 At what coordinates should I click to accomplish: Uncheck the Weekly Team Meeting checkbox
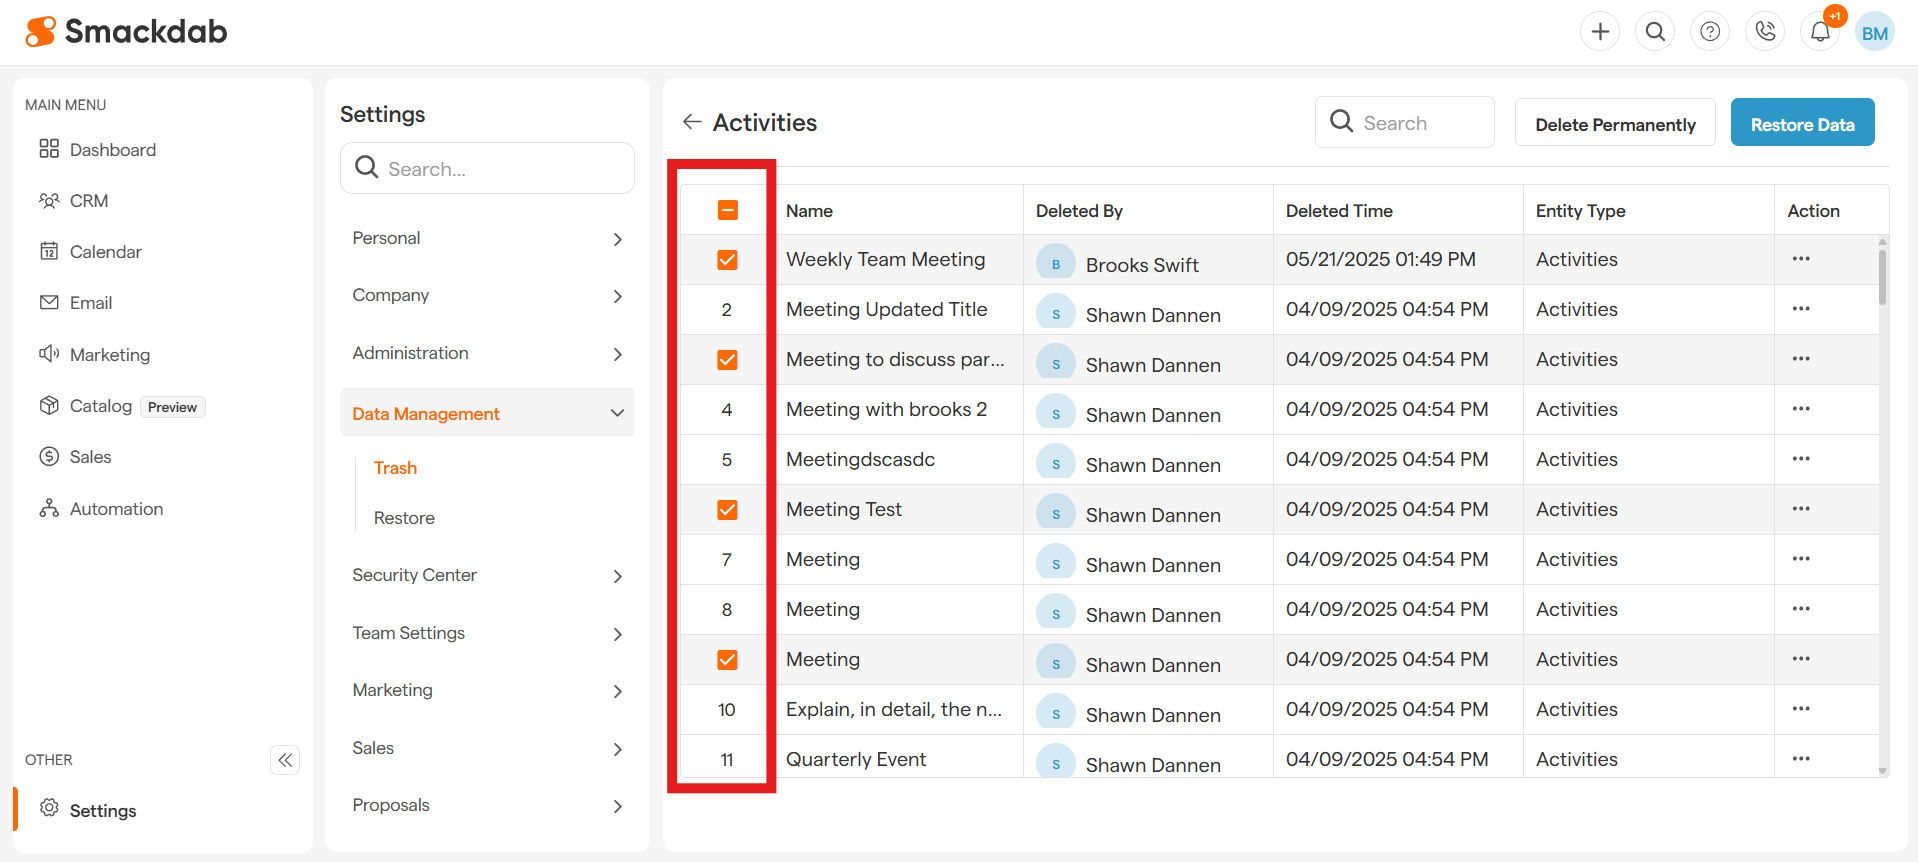click(727, 260)
